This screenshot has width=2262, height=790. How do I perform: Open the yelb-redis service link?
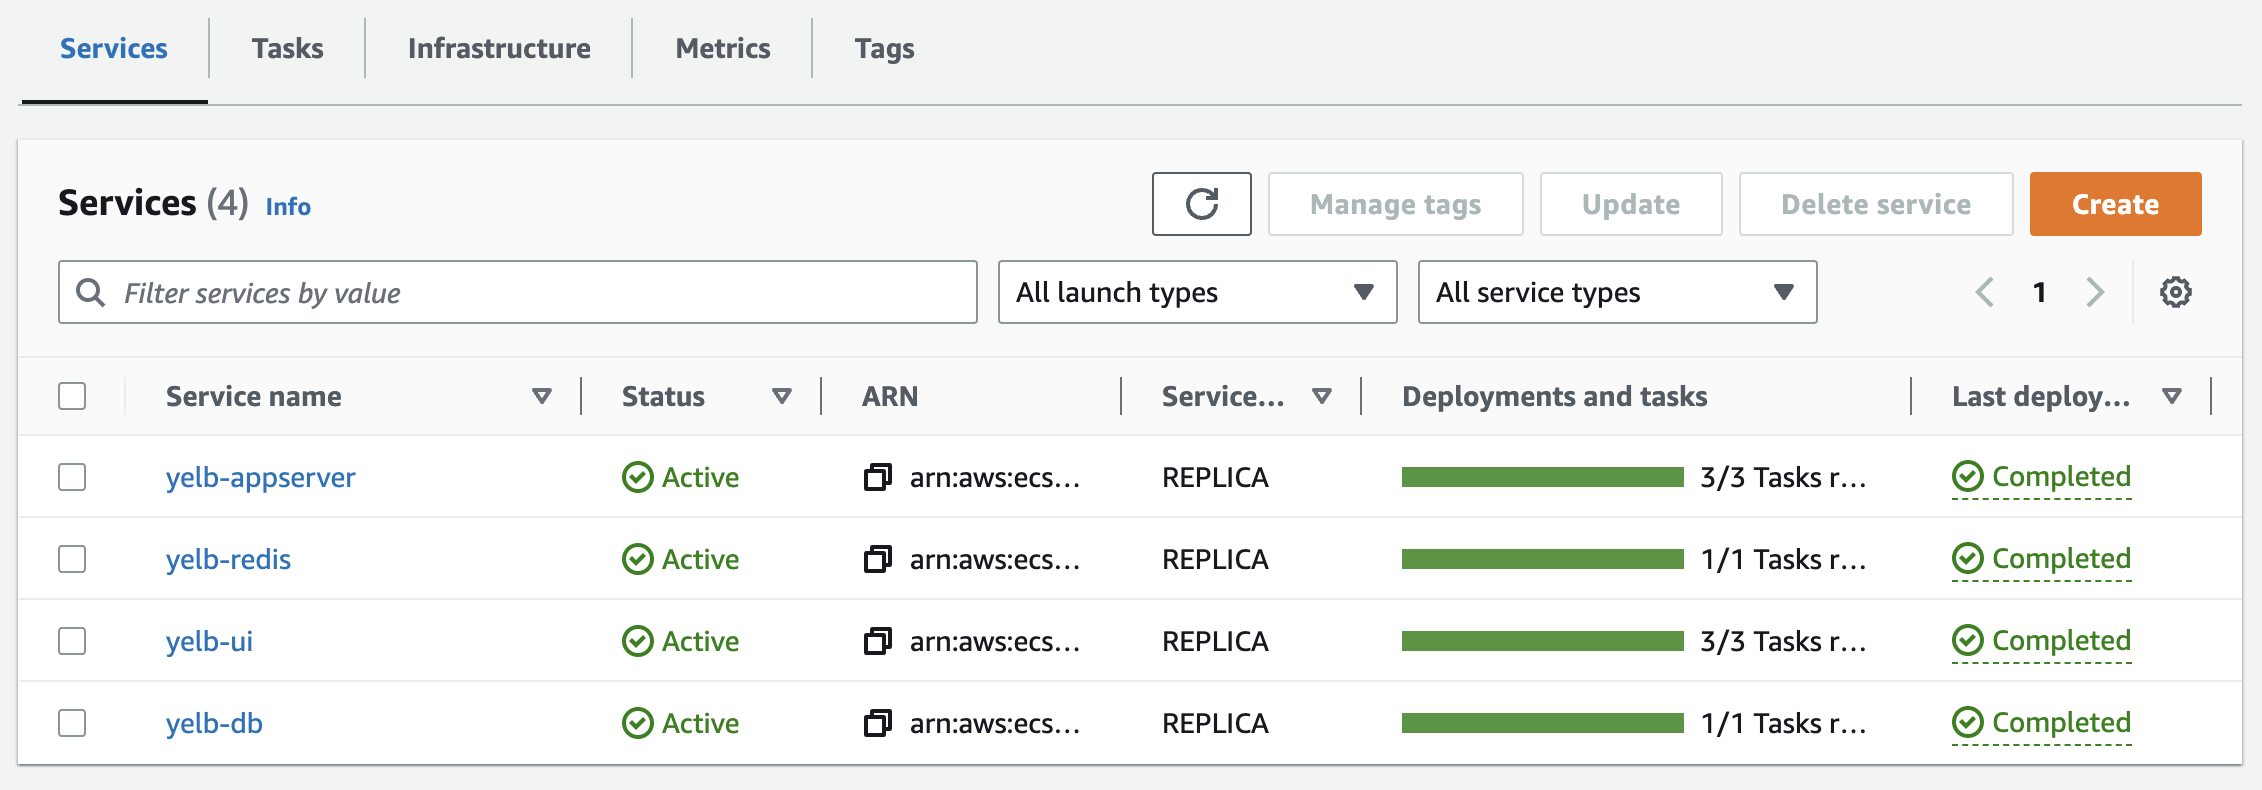coord(228,559)
